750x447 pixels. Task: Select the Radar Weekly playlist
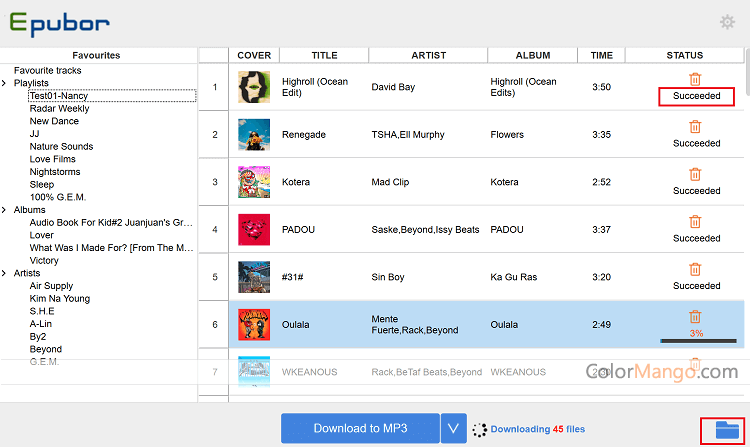click(59, 109)
